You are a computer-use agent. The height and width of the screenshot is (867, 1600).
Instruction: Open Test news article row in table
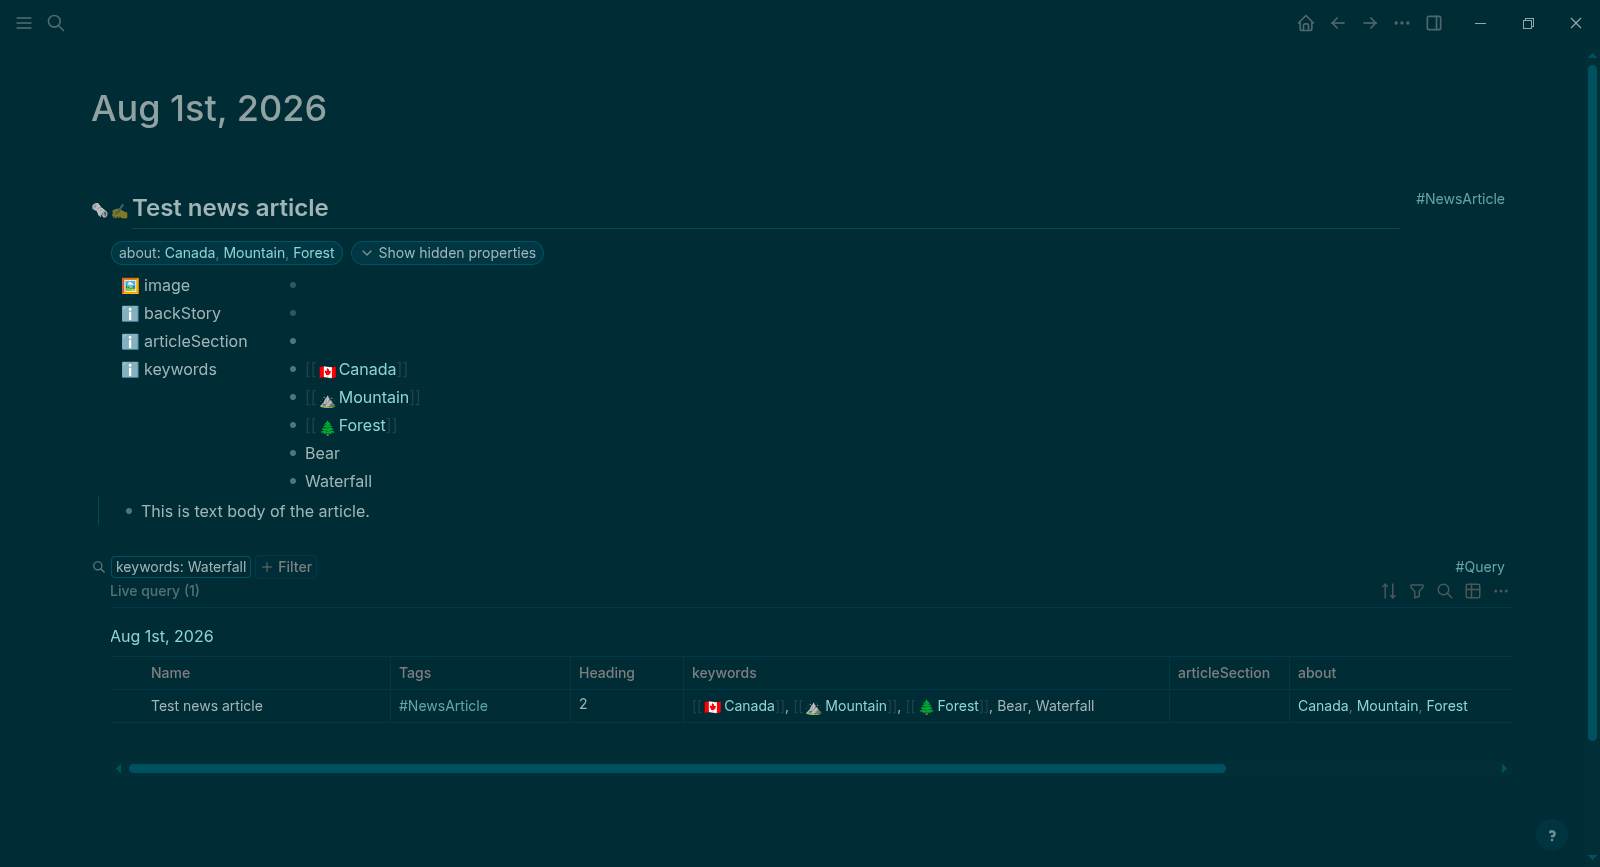tap(207, 706)
